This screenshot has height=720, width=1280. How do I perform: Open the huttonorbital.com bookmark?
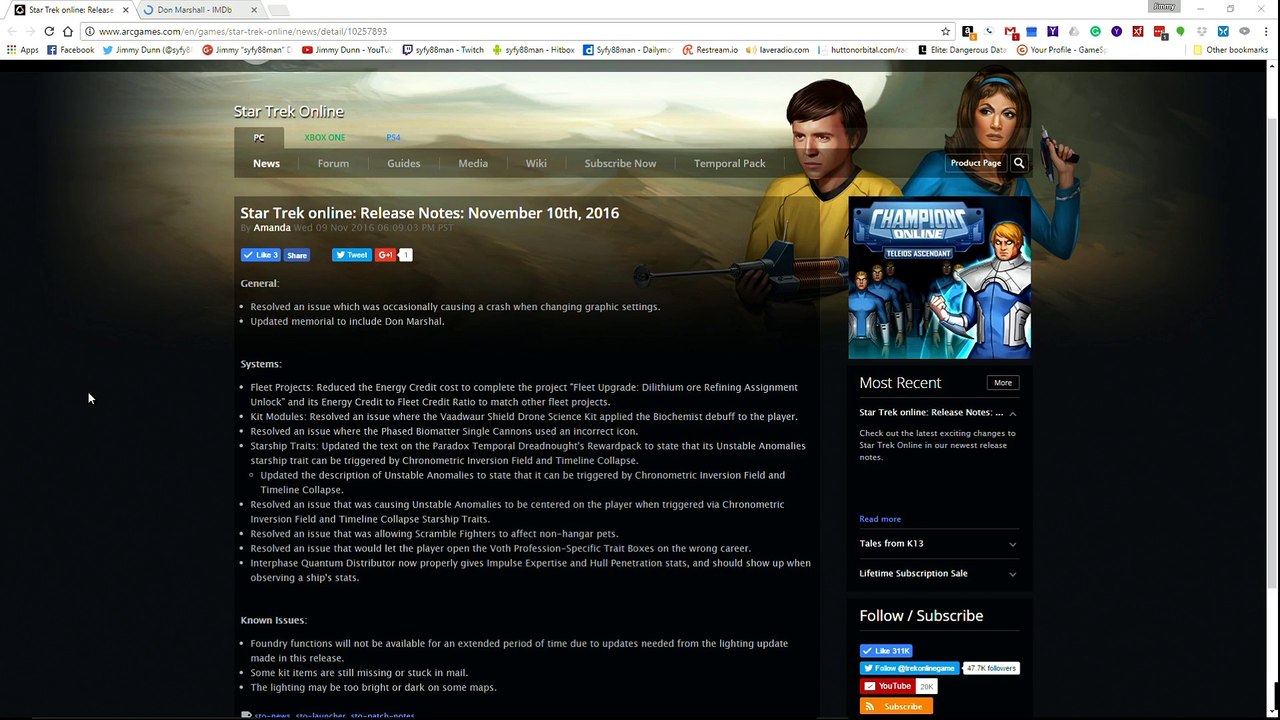coord(863,50)
